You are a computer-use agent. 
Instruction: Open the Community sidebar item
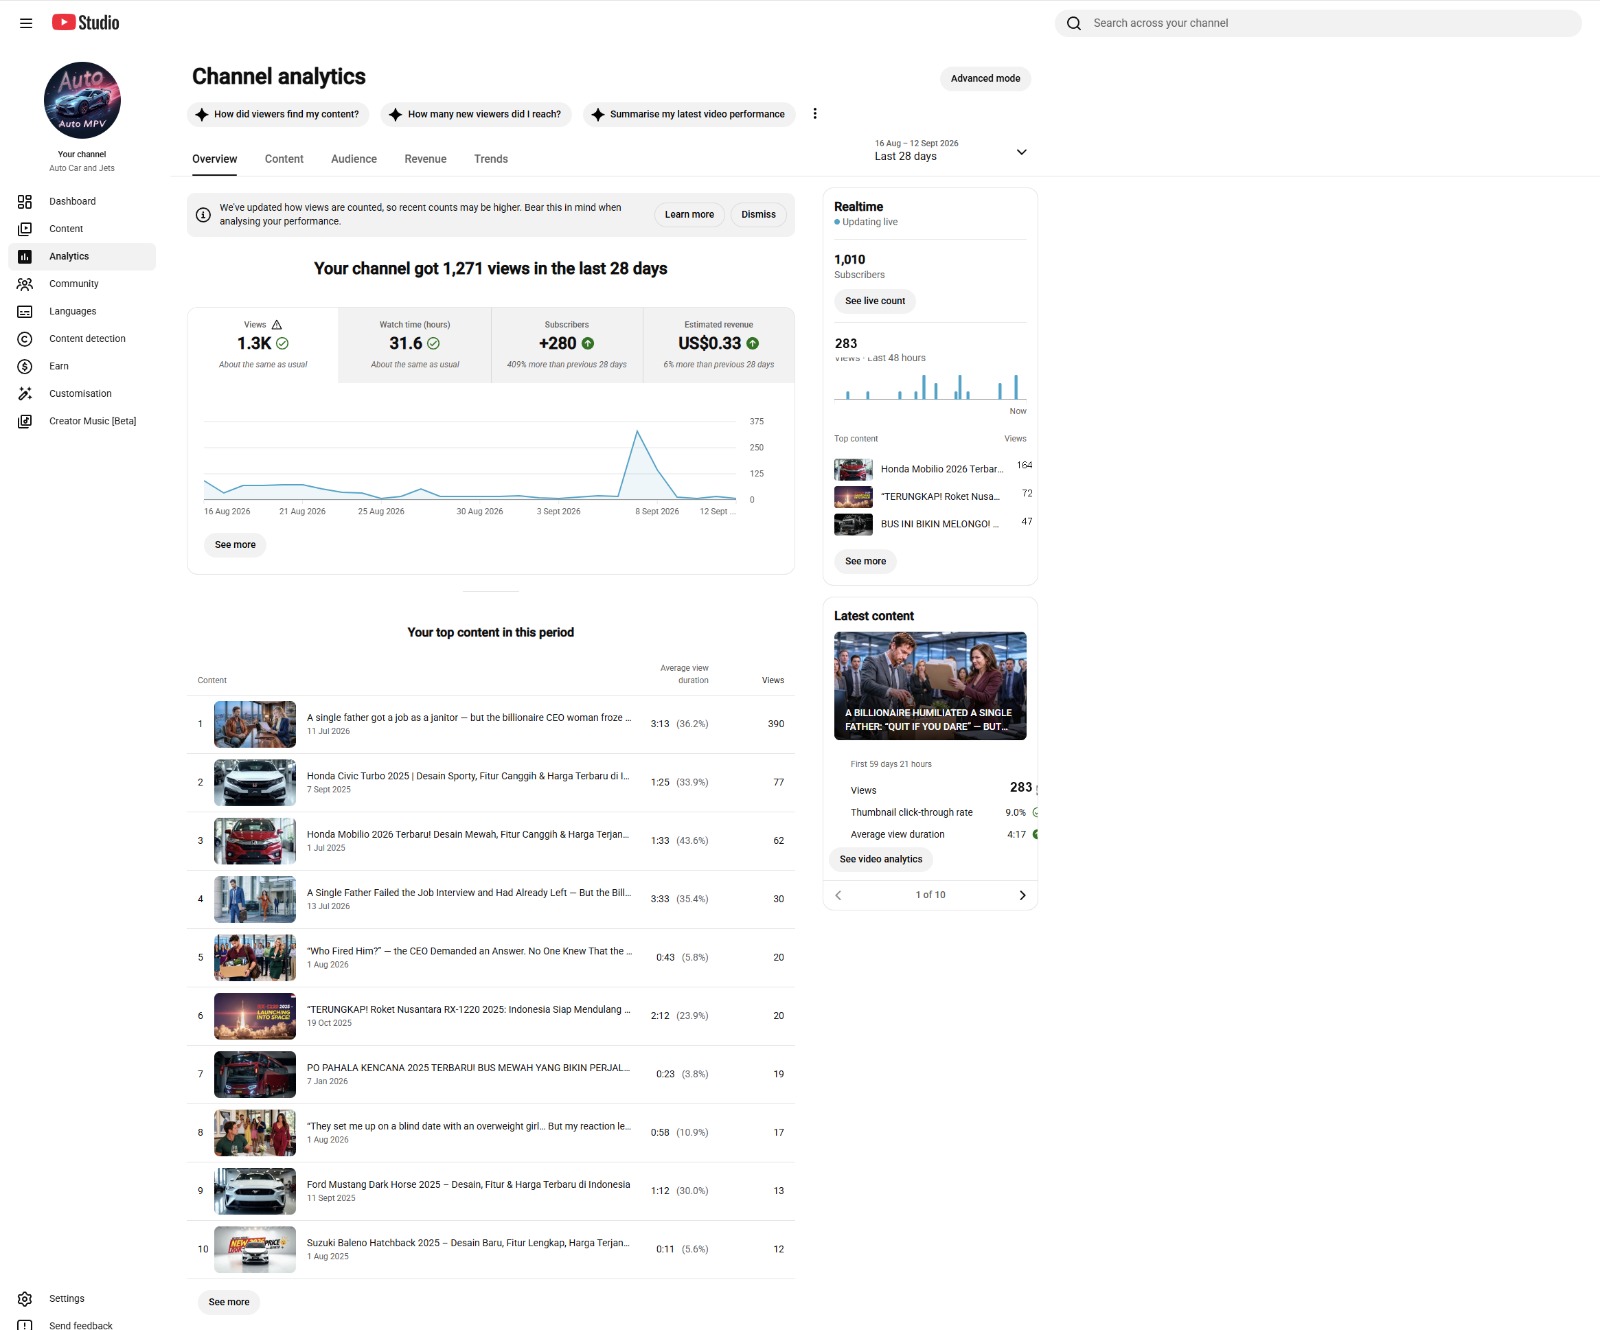pos(82,284)
